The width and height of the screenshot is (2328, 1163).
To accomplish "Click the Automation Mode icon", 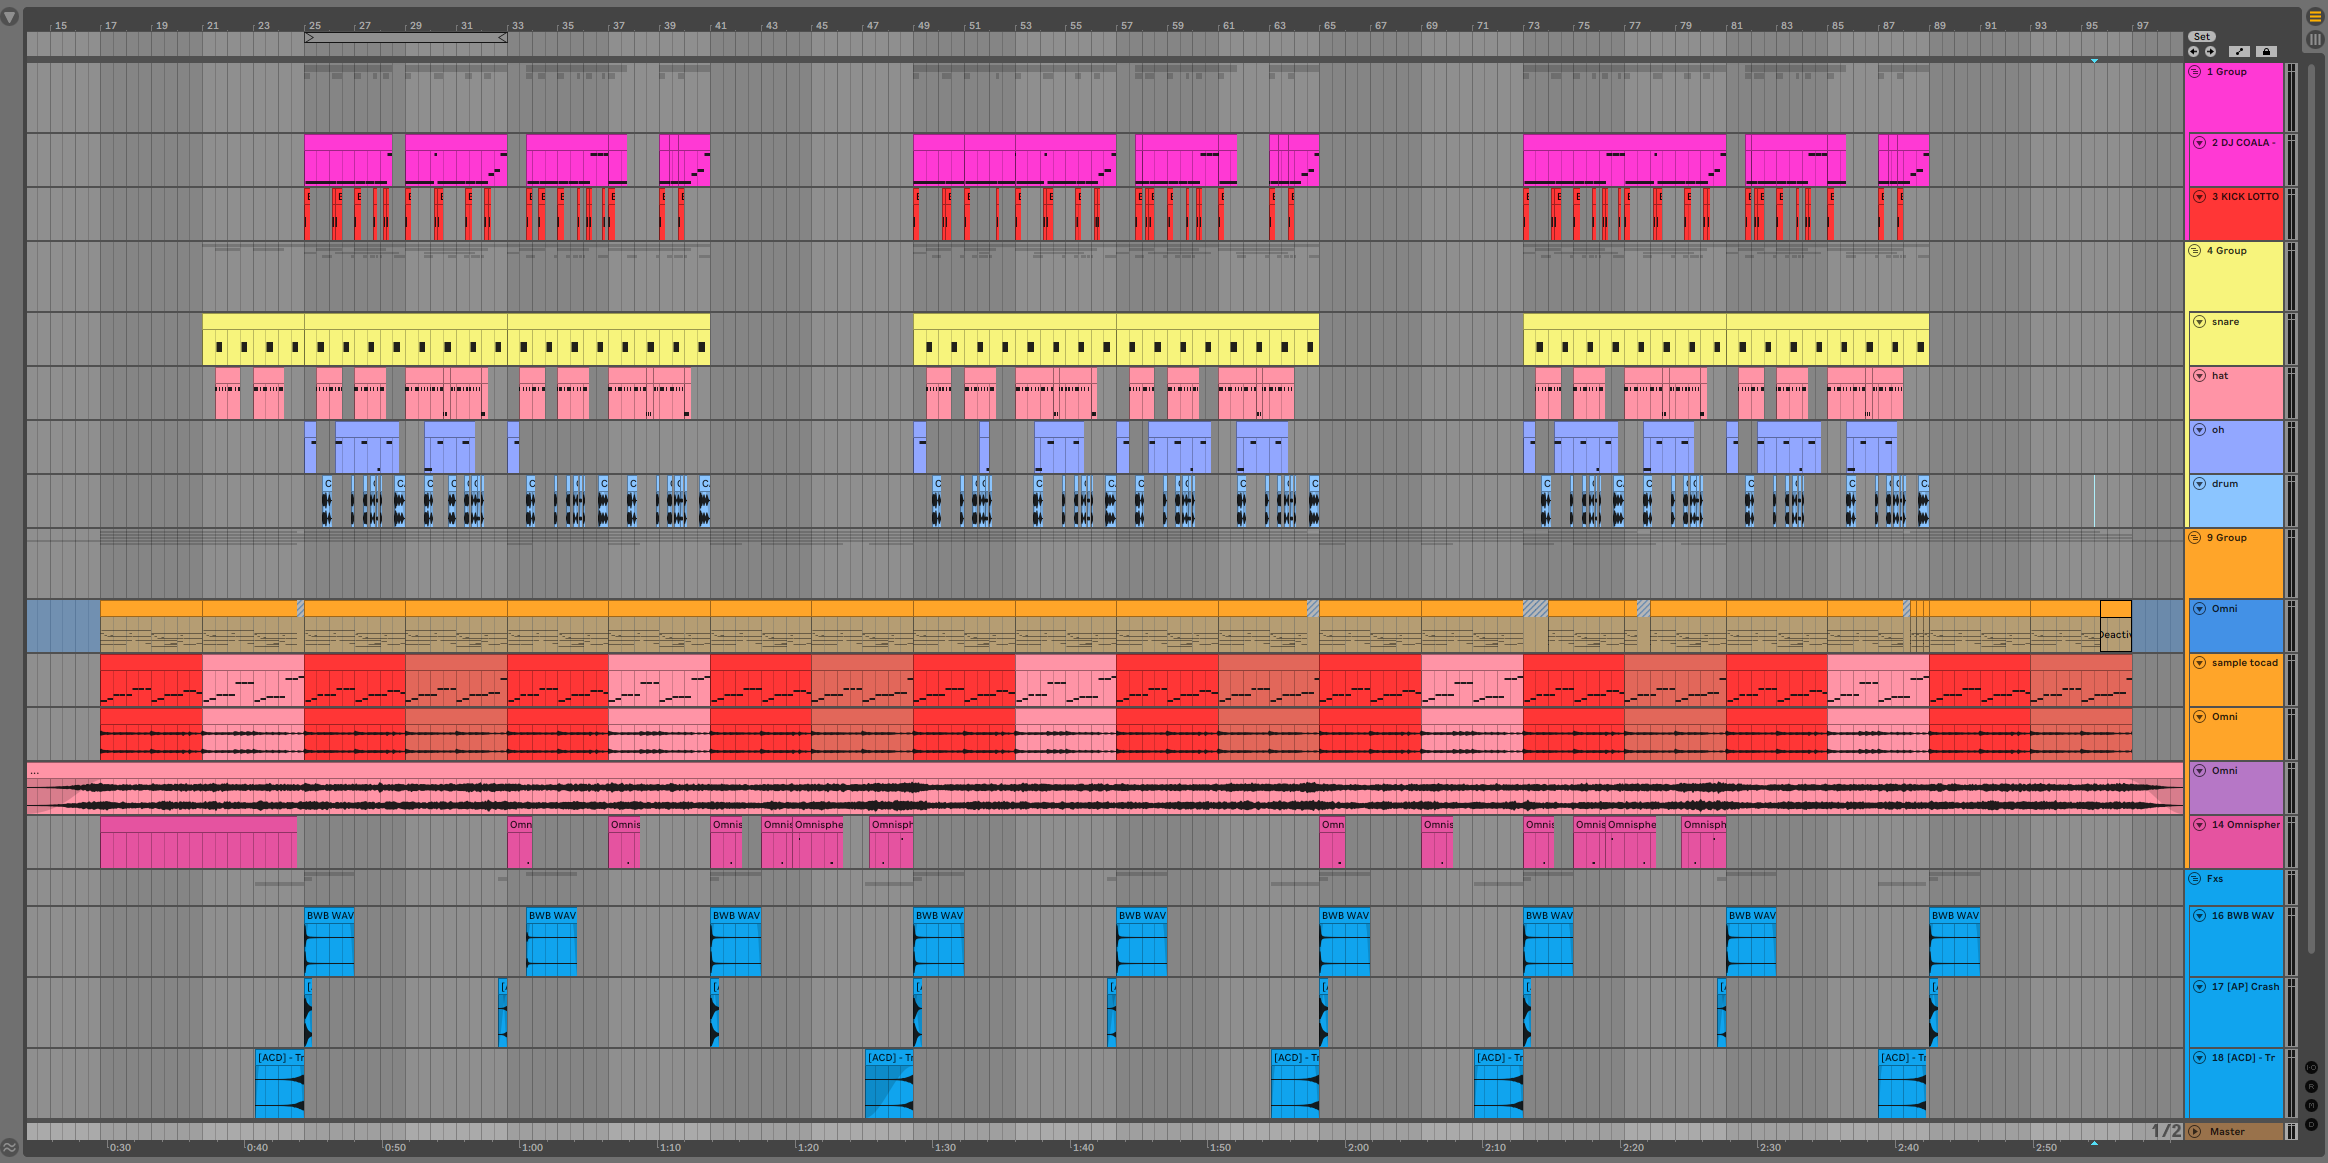I will (2240, 51).
